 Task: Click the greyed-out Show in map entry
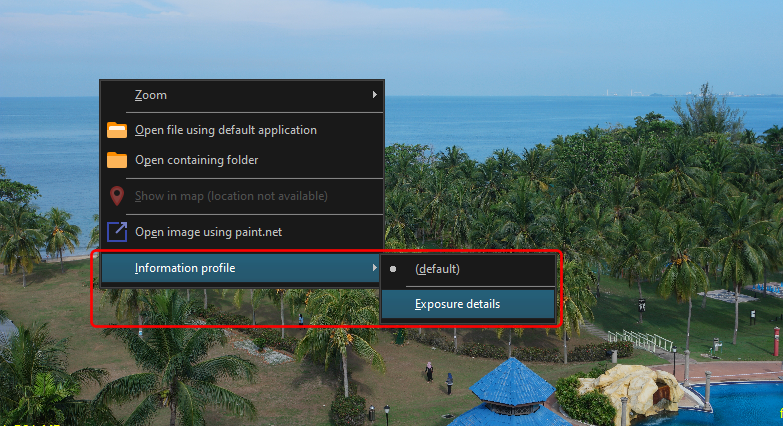pyautogui.click(x=231, y=196)
